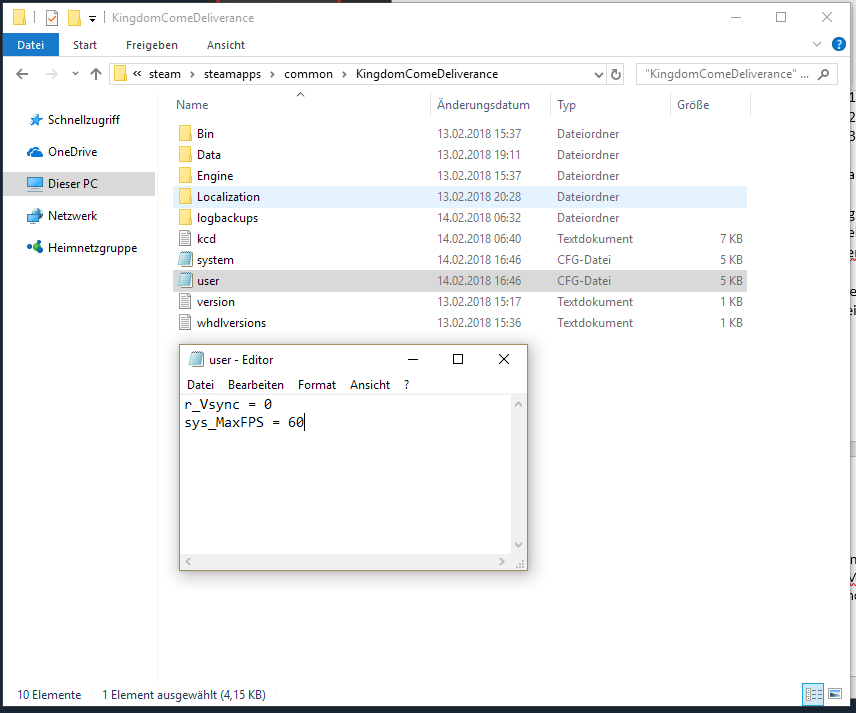Open Format menu in the editor
Screen dimensions: 856x713
tap(317, 385)
